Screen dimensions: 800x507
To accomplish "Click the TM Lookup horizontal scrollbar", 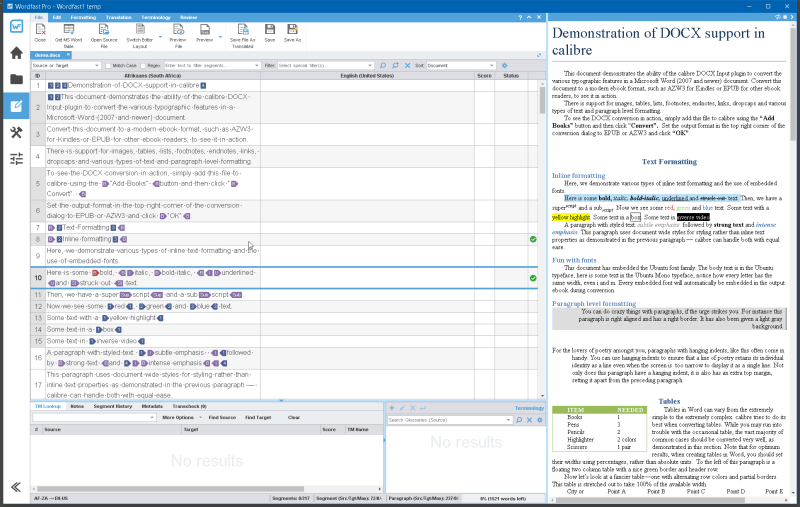I will 170,489.
